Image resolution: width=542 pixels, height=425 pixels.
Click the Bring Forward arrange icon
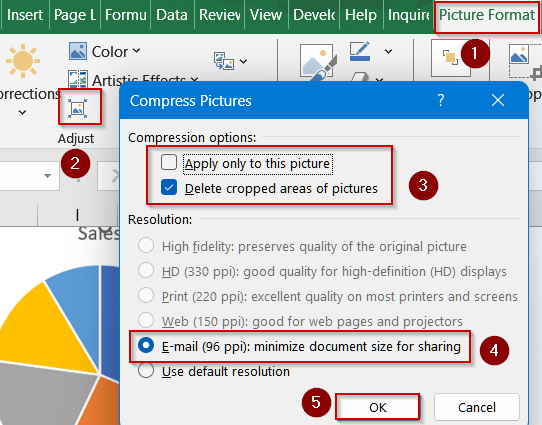coord(450,57)
